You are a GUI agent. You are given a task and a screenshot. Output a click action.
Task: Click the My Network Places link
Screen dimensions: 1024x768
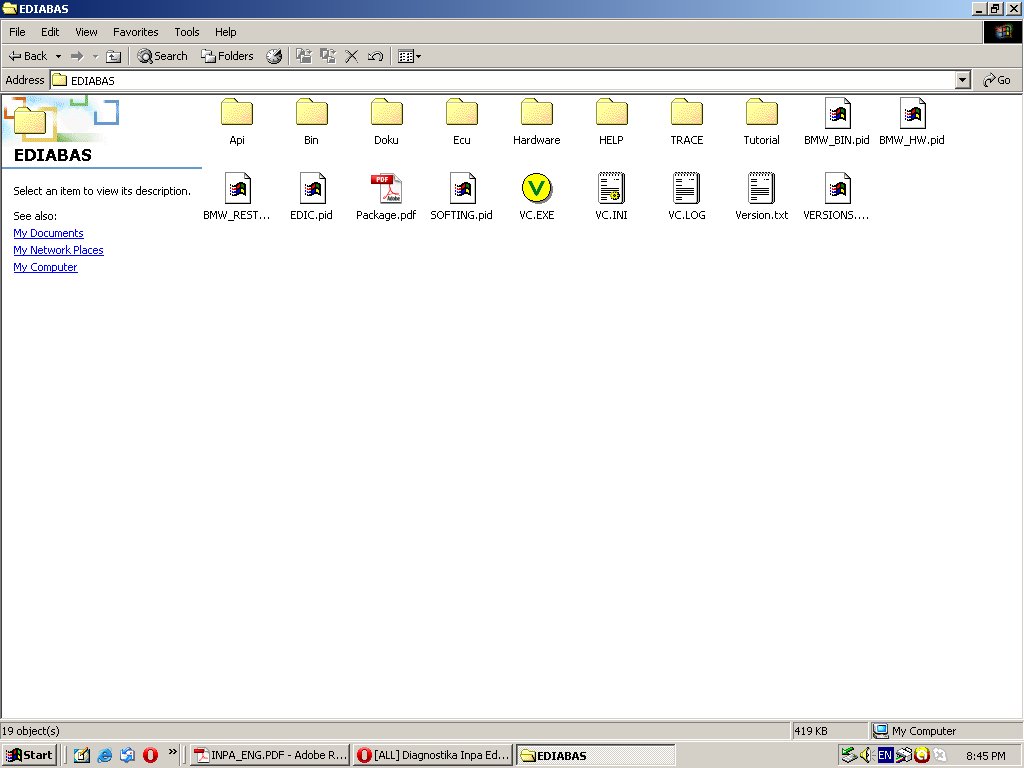point(58,250)
